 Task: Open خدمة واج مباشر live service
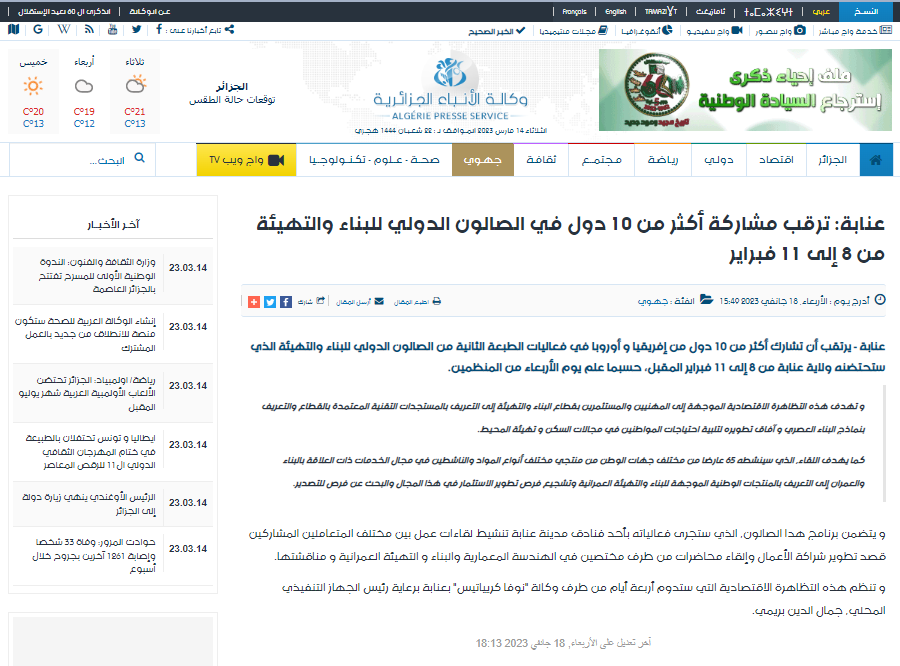point(855,30)
